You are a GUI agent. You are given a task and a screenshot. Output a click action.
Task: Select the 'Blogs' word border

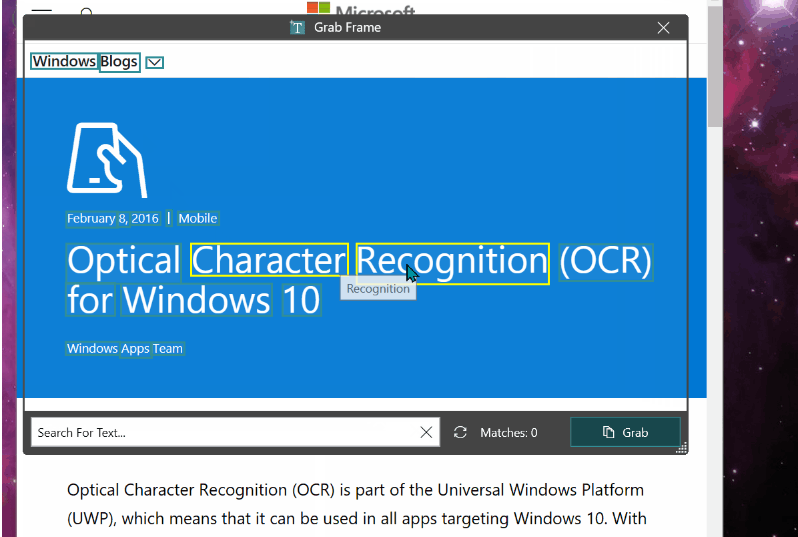119,62
